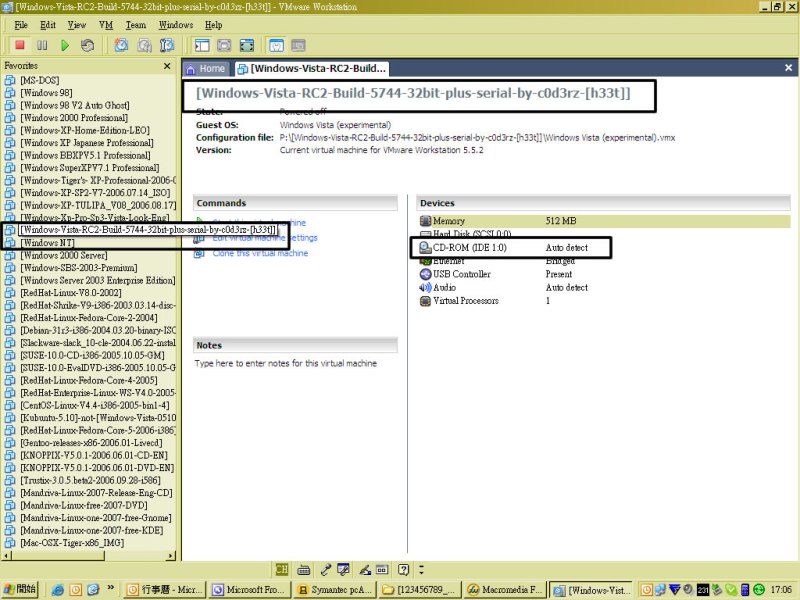Select [Windows 2000 Professional] in Favorites
Image resolution: width=800 pixels, height=600 pixels.
pos(74,117)
